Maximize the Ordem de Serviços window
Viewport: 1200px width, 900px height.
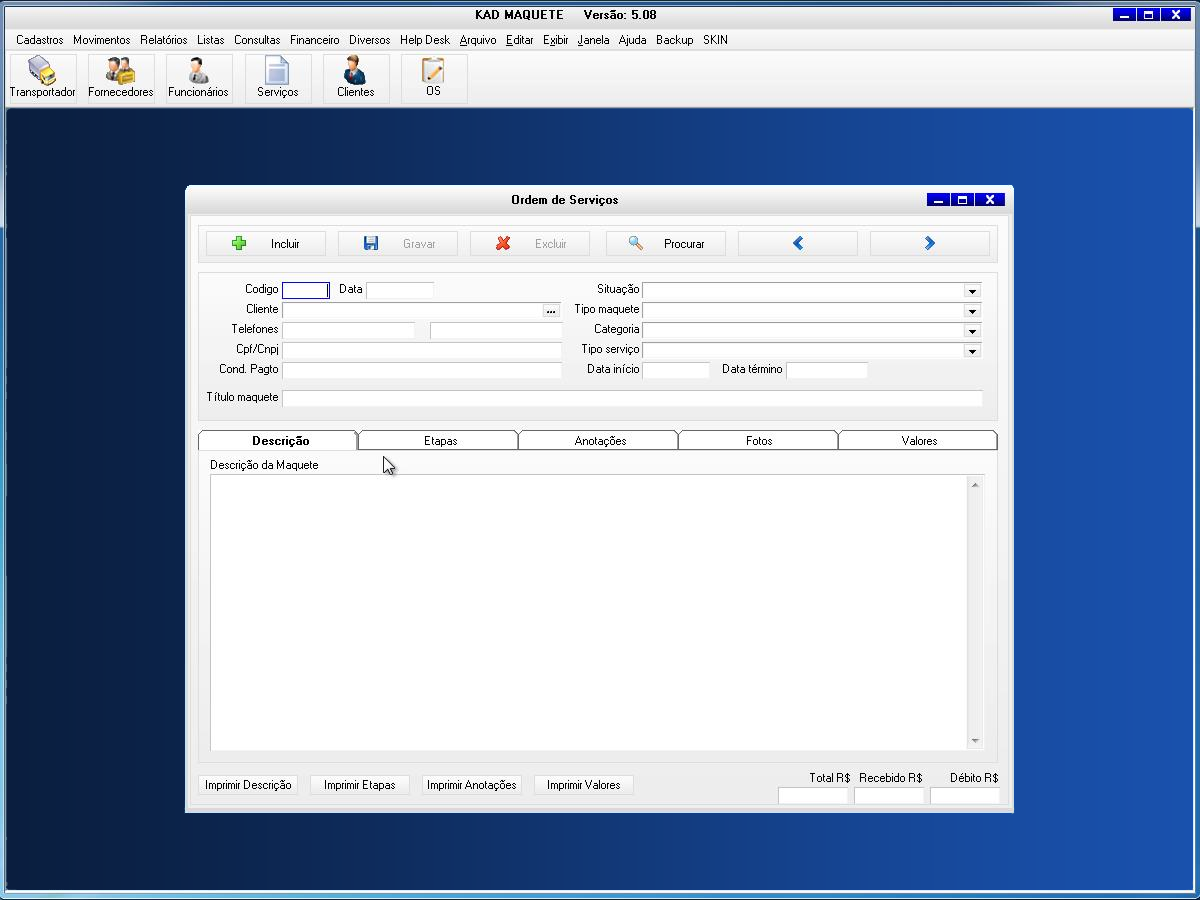tap(962, 200)
